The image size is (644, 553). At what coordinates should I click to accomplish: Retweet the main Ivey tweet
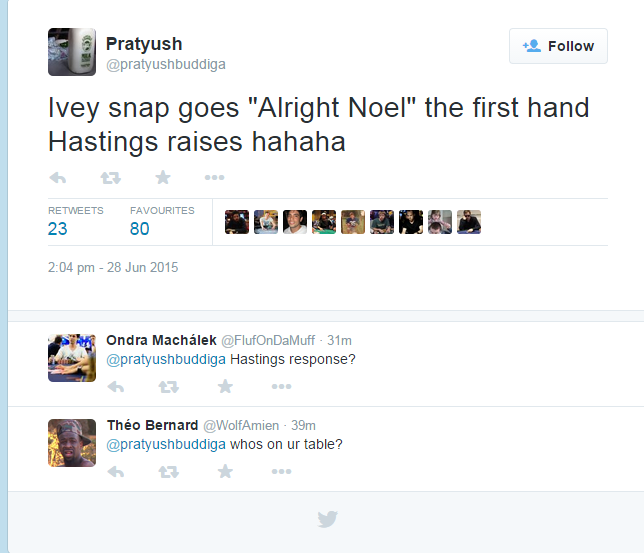[x=110, y=178]
